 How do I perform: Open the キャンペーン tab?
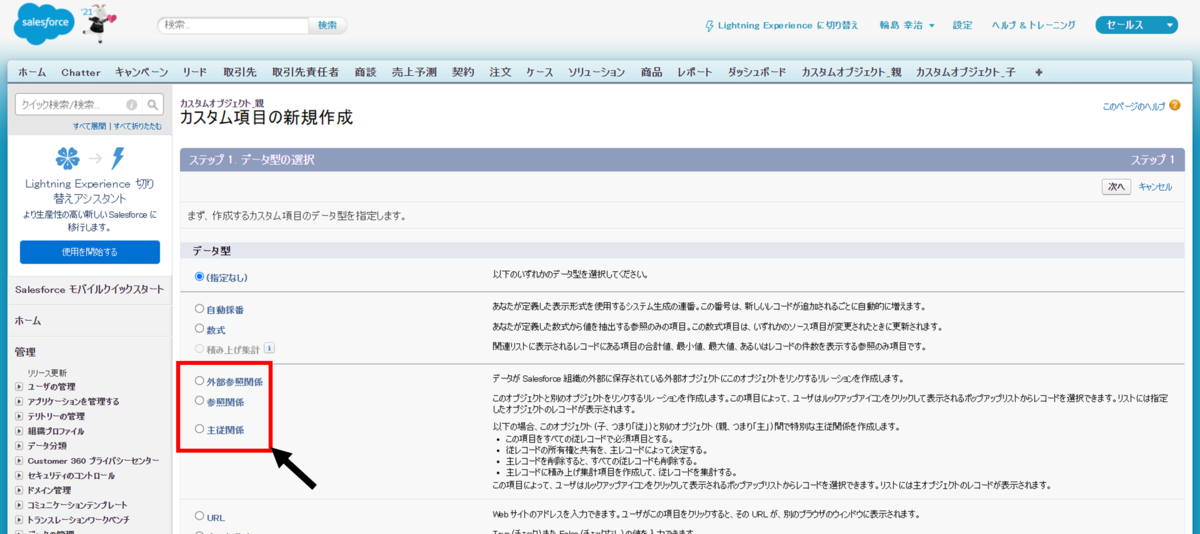pos(142,72)
